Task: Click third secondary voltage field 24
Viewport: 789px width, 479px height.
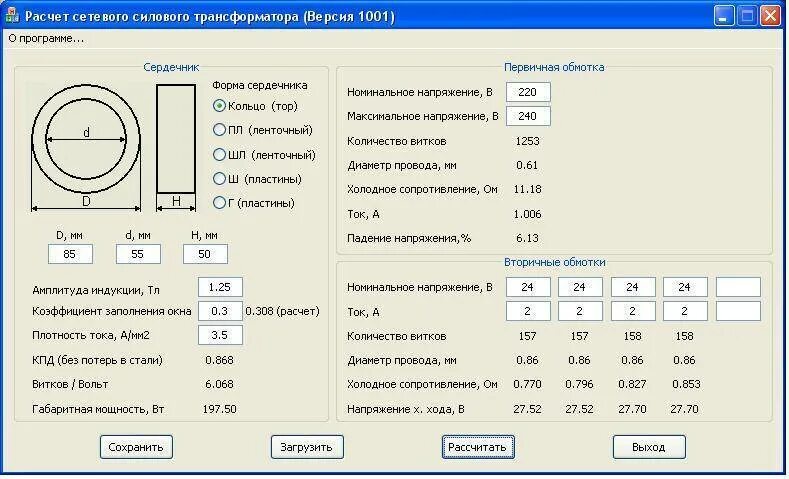Action: (633, 287)
